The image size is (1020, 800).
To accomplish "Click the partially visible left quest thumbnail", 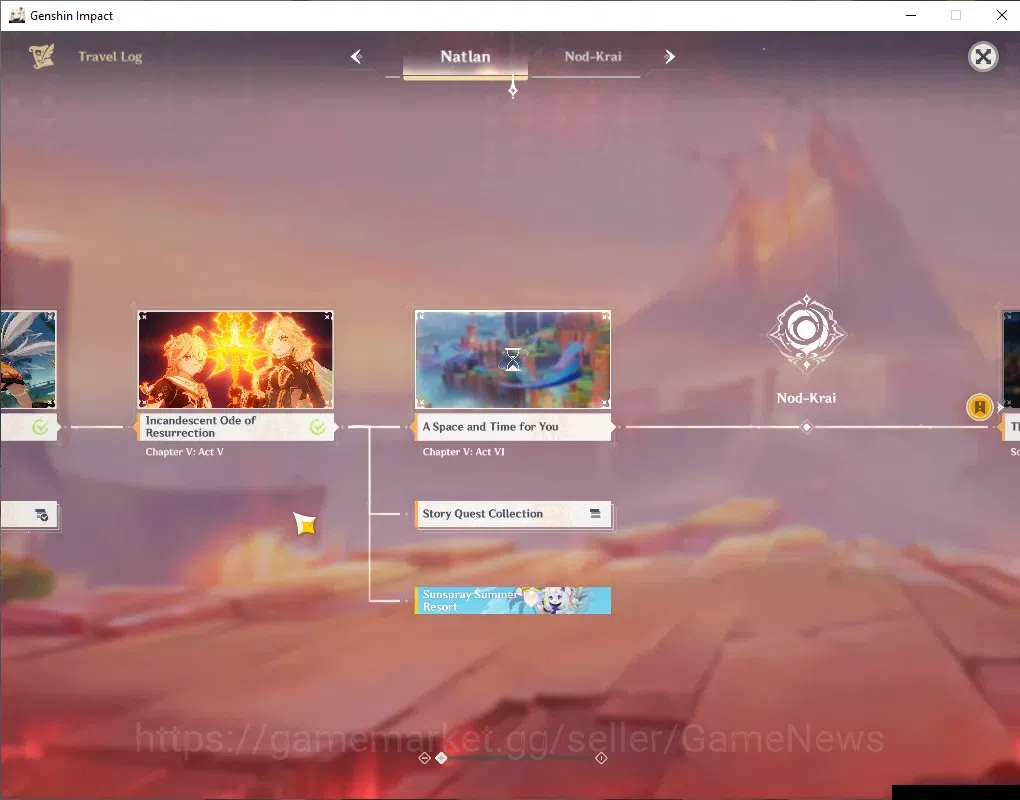I will coord(28,360).
